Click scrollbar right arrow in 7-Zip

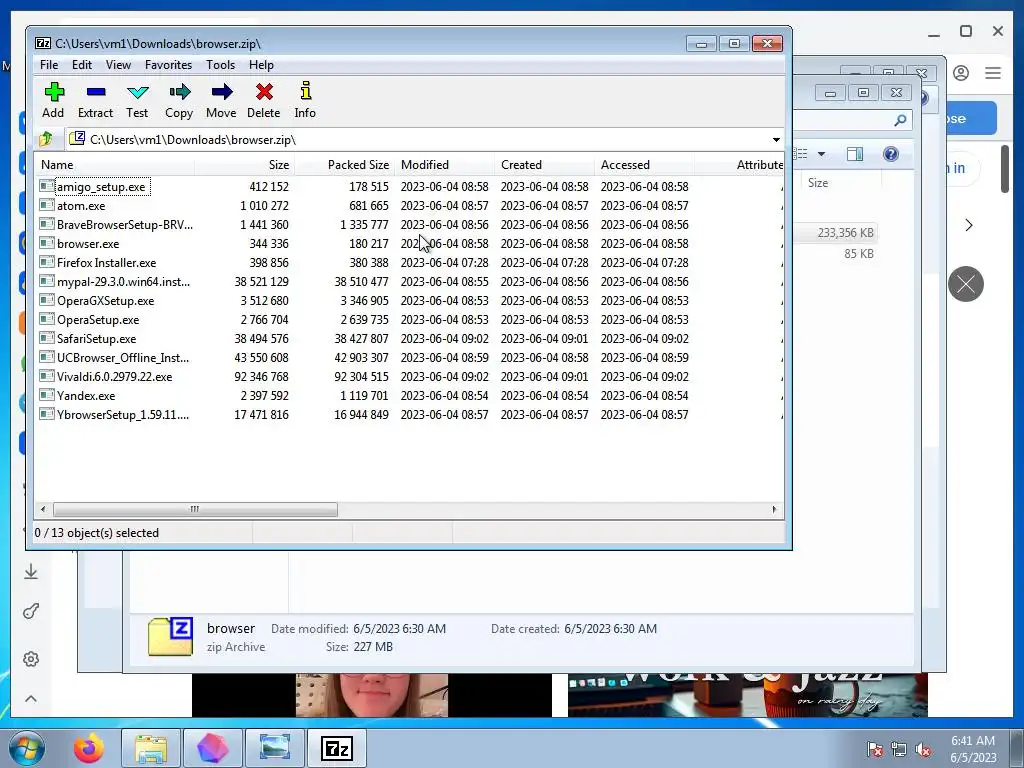[775, 509]
